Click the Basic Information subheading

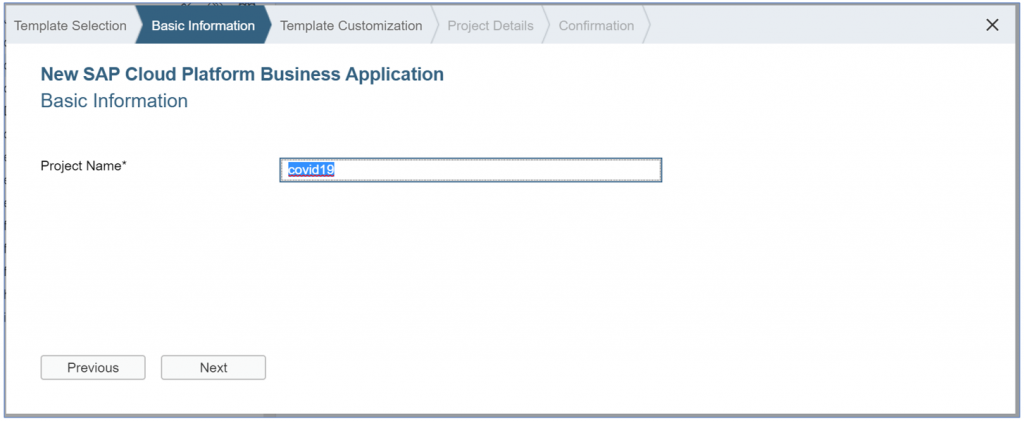[x=114, y=101]
